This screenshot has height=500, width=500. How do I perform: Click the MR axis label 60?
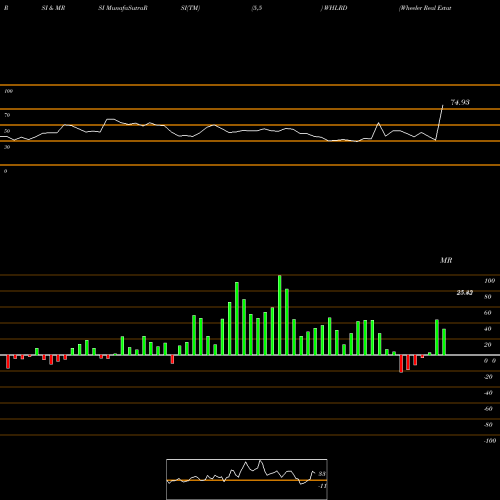click(x=487, y=313)
